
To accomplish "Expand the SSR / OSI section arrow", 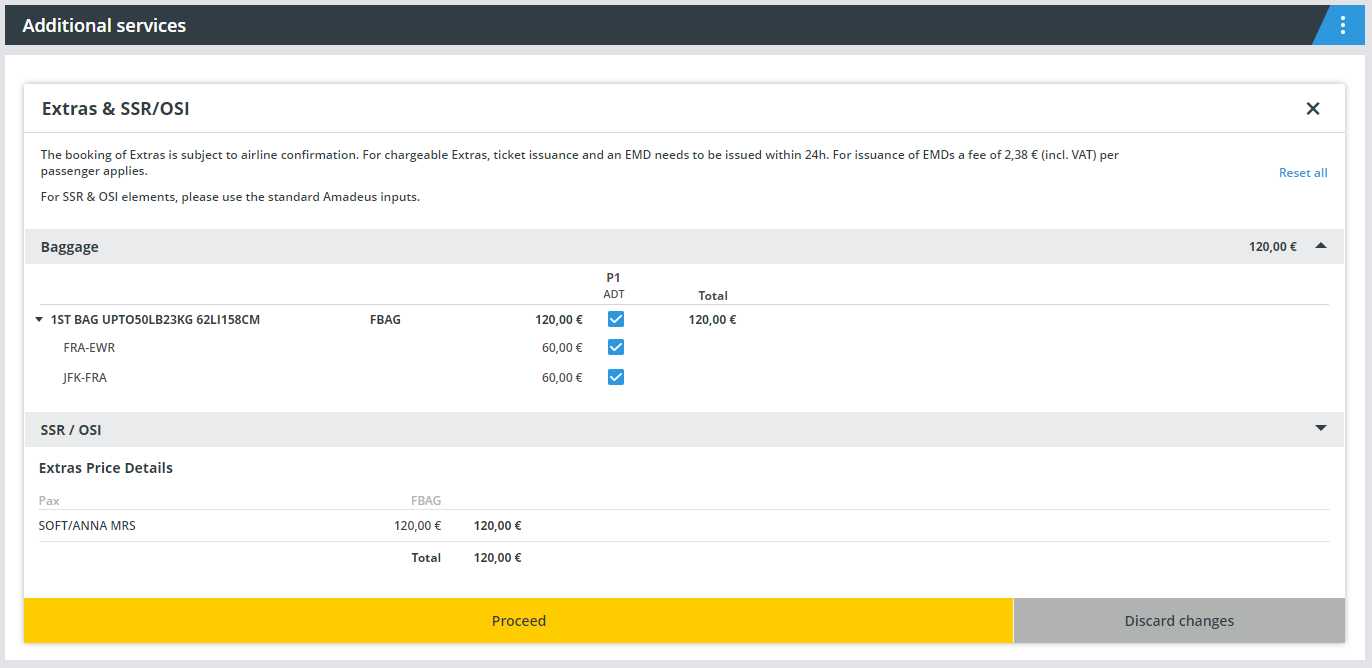I will 1320,429.
